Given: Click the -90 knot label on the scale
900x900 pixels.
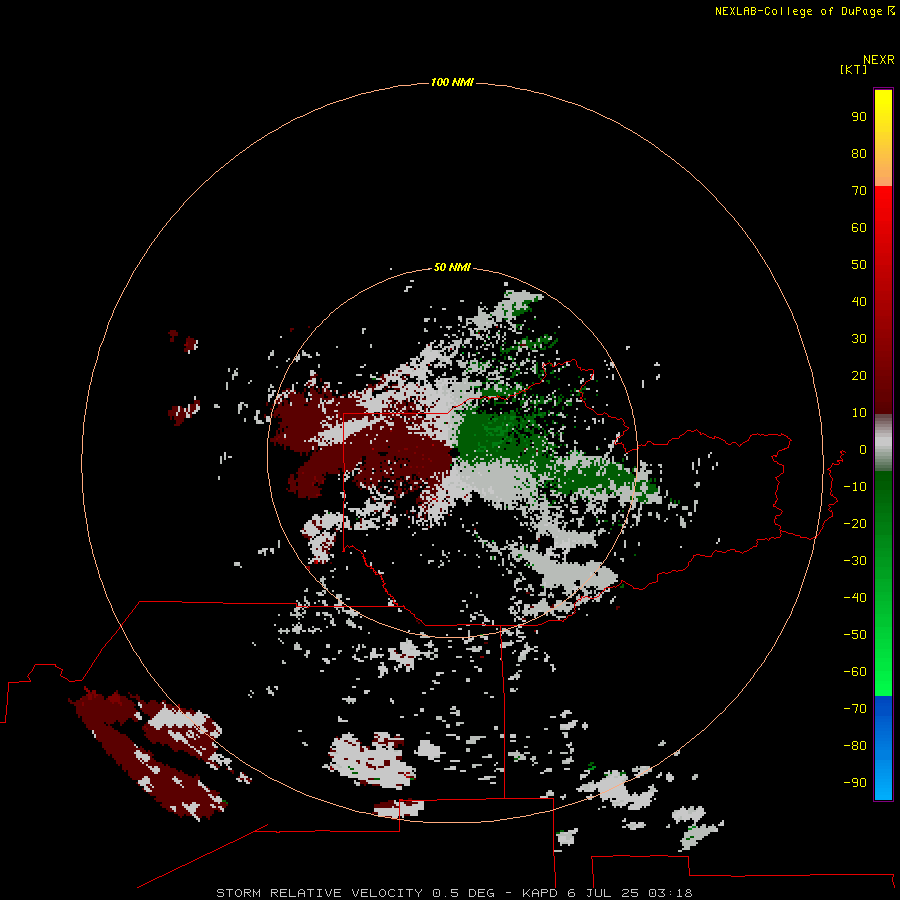Looking at the screenshot, I should point(855,782).
